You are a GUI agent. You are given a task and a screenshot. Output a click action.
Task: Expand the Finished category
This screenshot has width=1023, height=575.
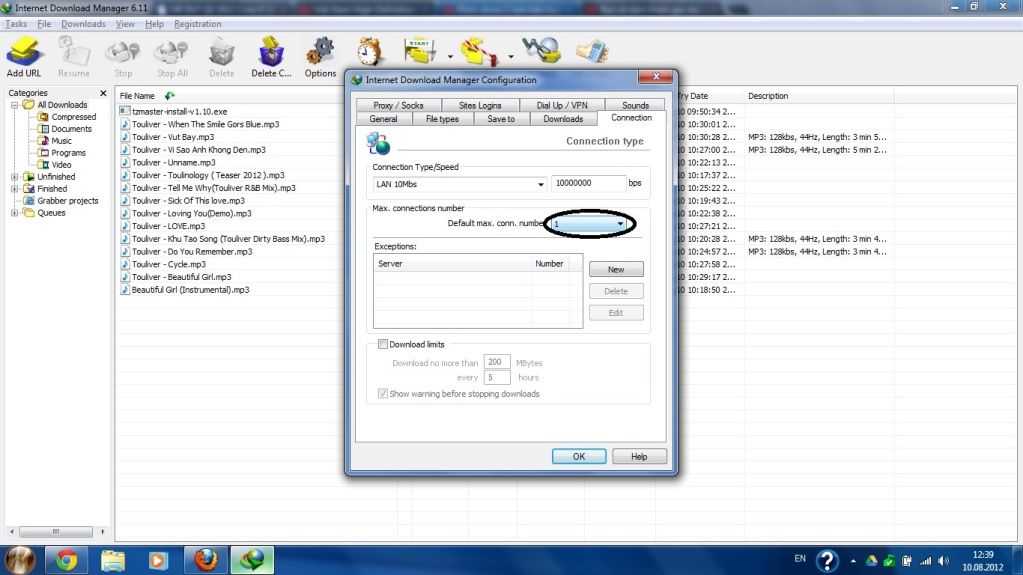(14, 189)
